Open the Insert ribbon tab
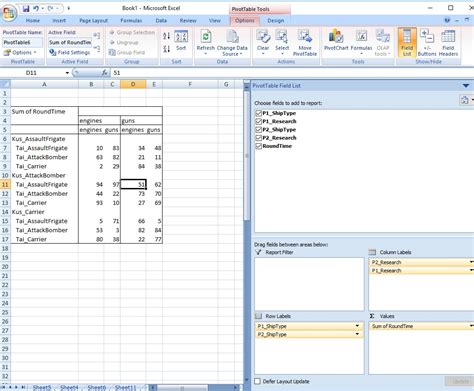 point(59,21)
